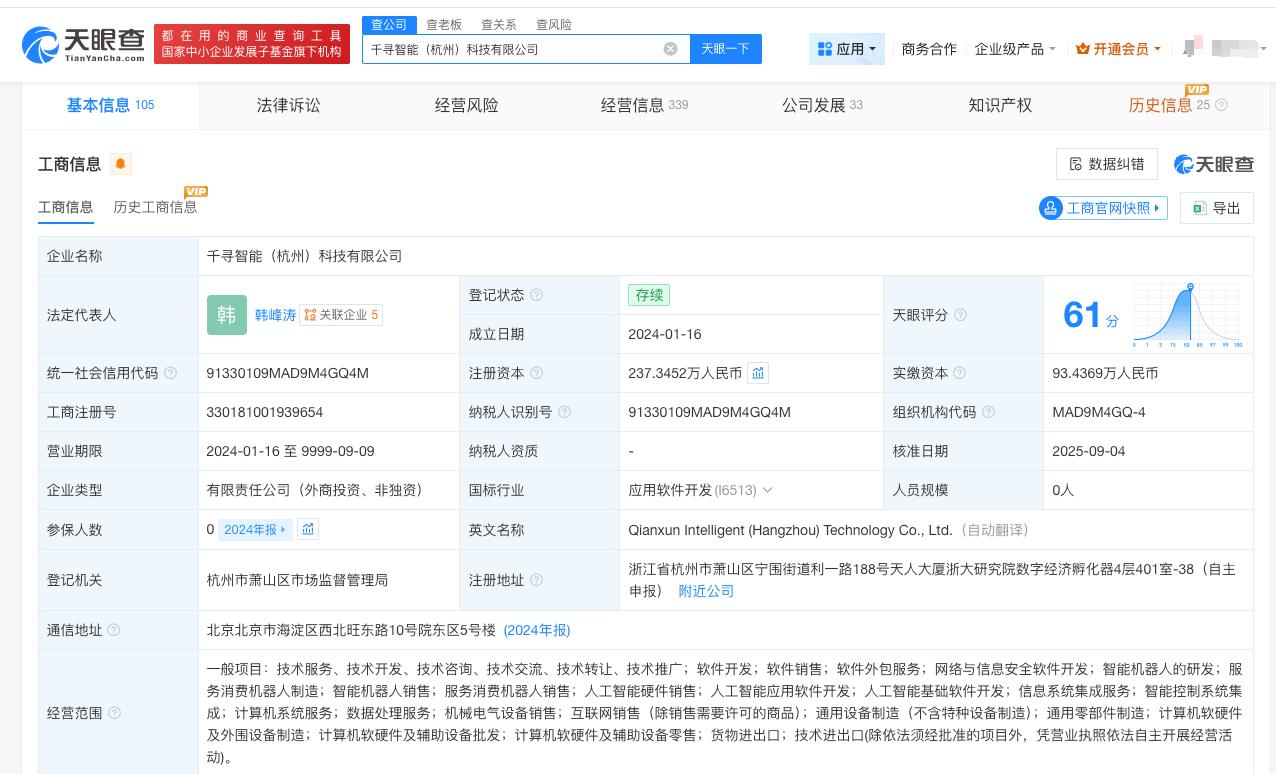Viewport: 1276px width, 774px height.
Task: Click legal representative 韩峰涛 profile link
Action: 275,314
